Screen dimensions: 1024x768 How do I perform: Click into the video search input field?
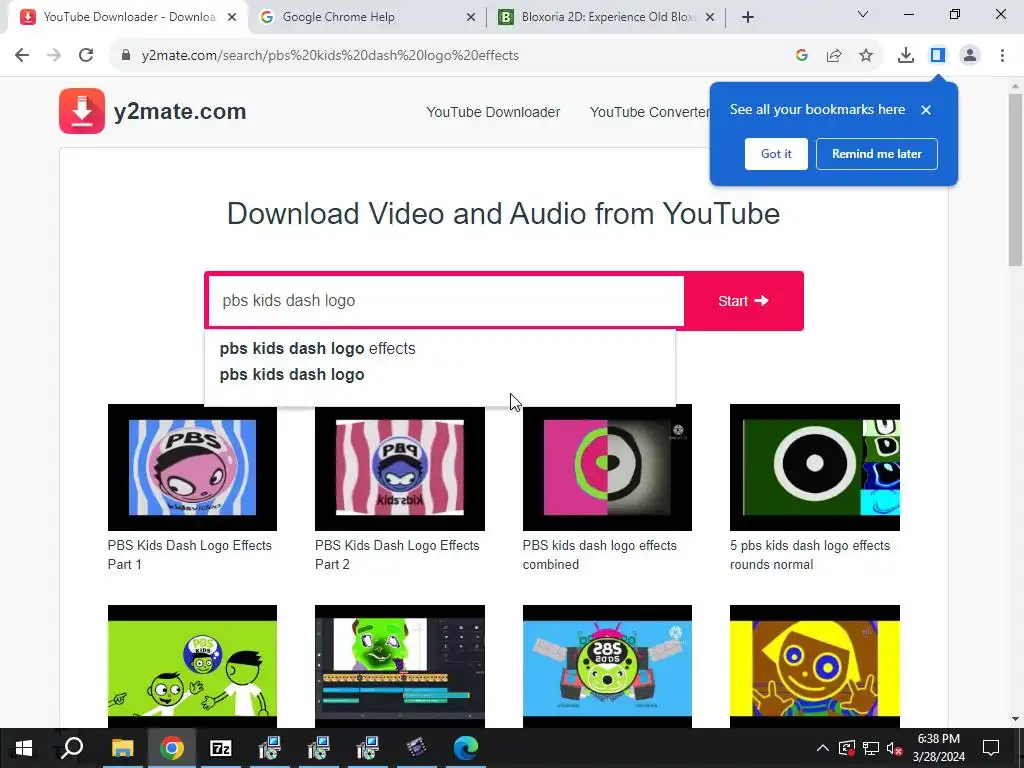(x=445, y=300)
